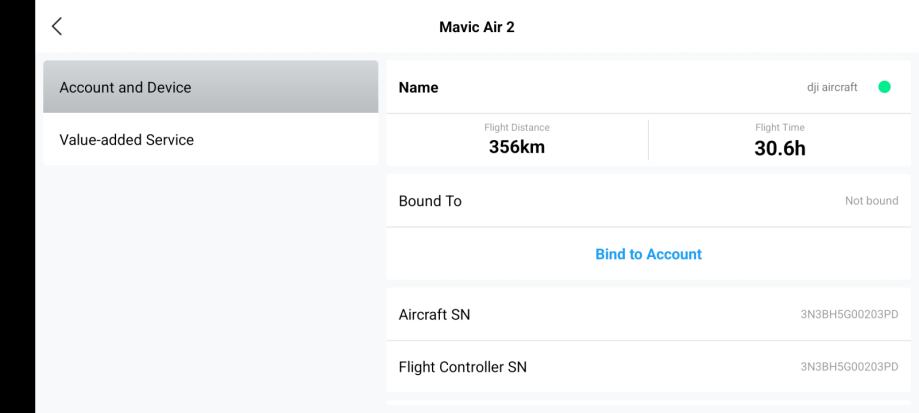Select the 356km distance value
Image resolution: width=919 pixels, height=413 pixels.
point(517,146)
